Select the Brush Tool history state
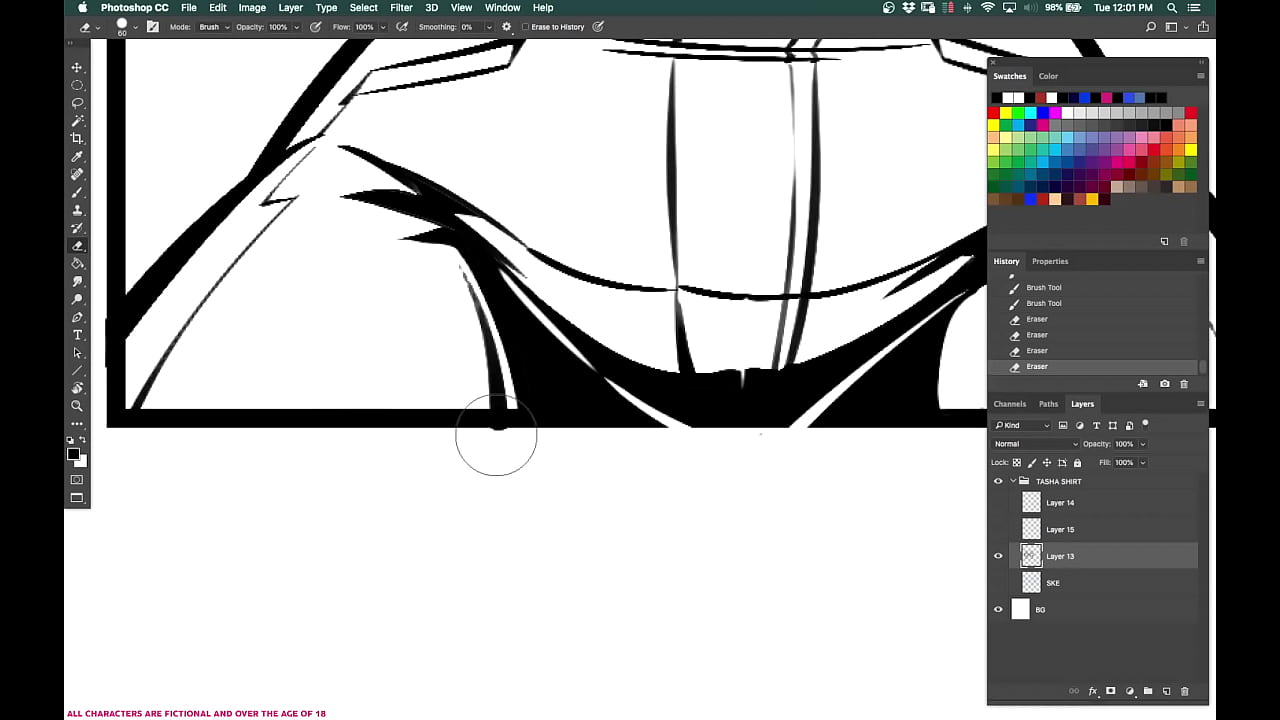Viewport: 1280px width, 720px height. pos(1043,288)
